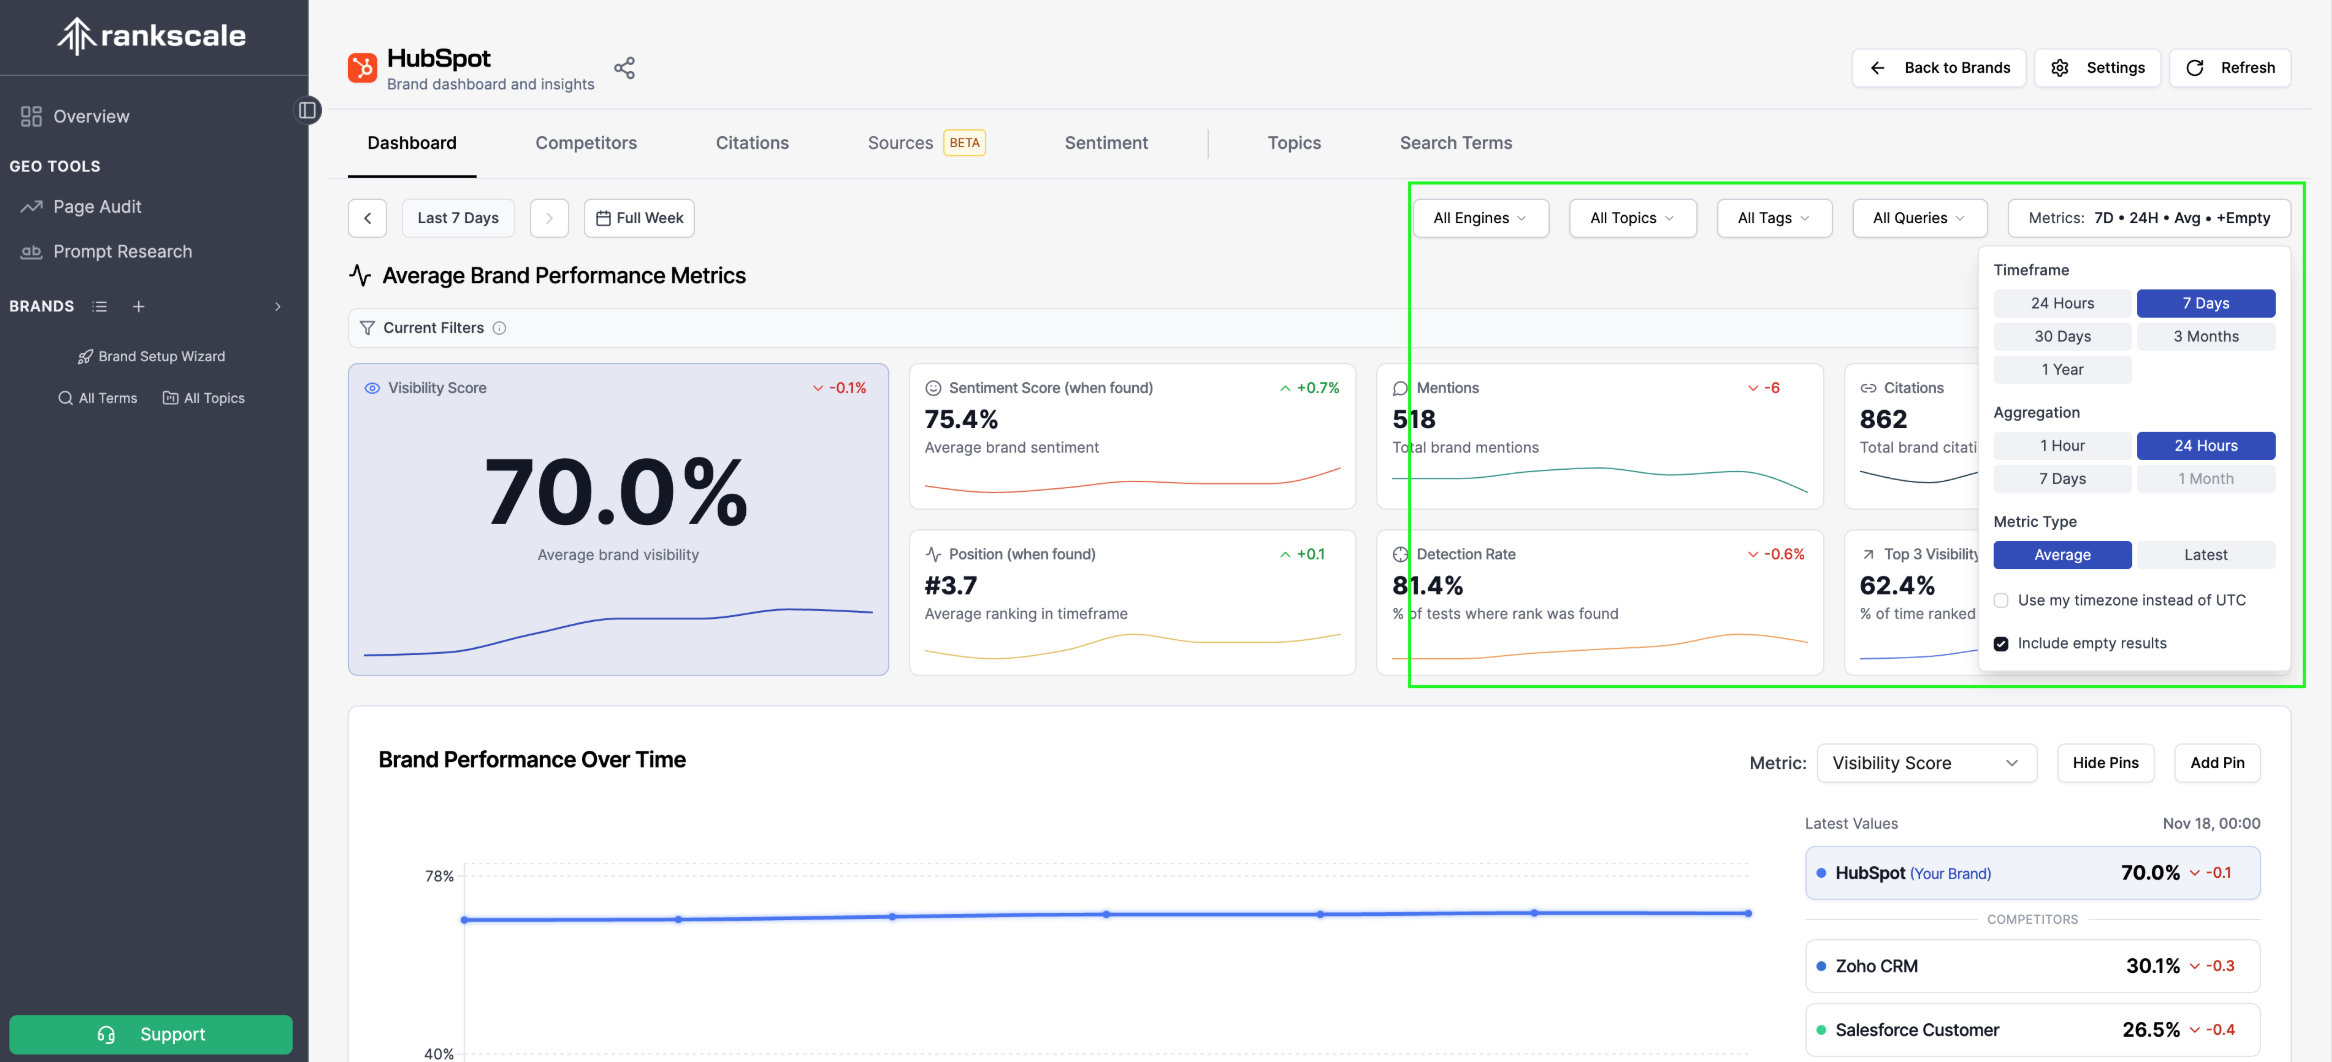Expand the Brands section chevron
The height and width of the screenshot is (1062, 2332).
[x=278, y=306]
